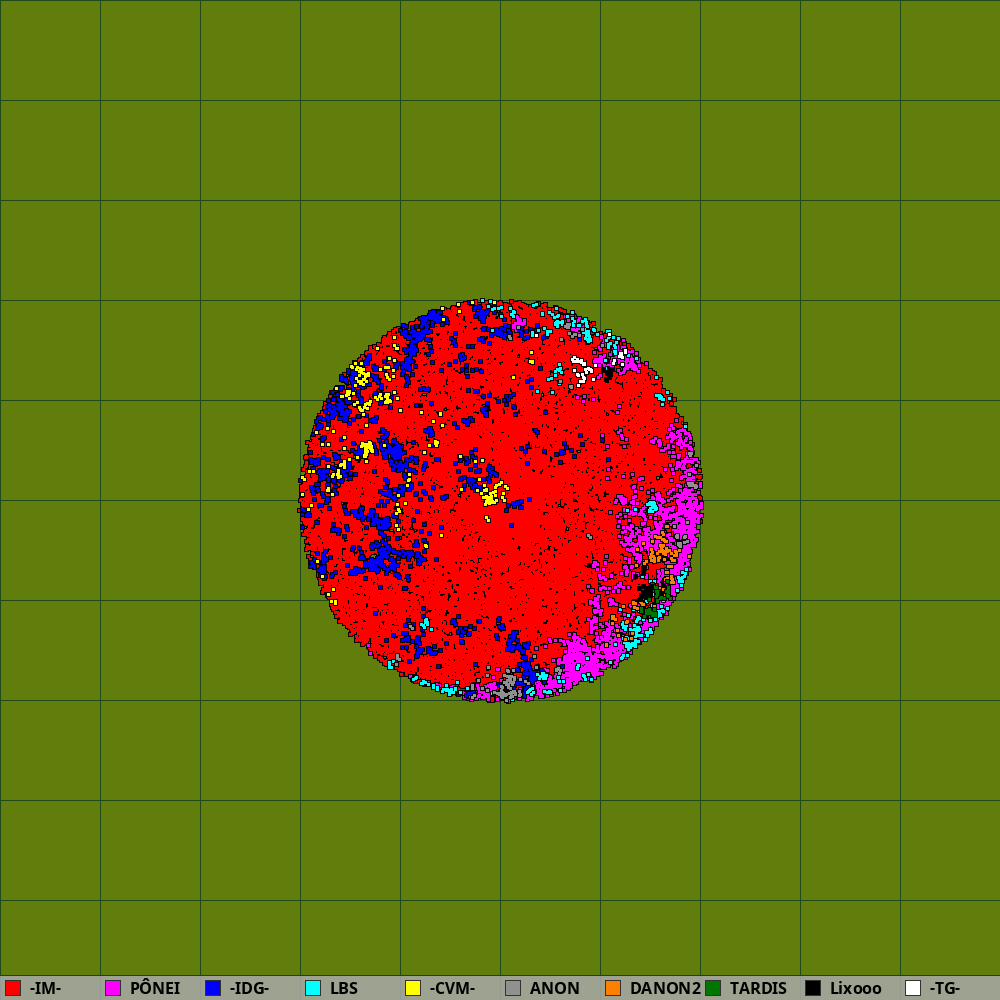
Task: Select the LBS team label
Action: 344,989
